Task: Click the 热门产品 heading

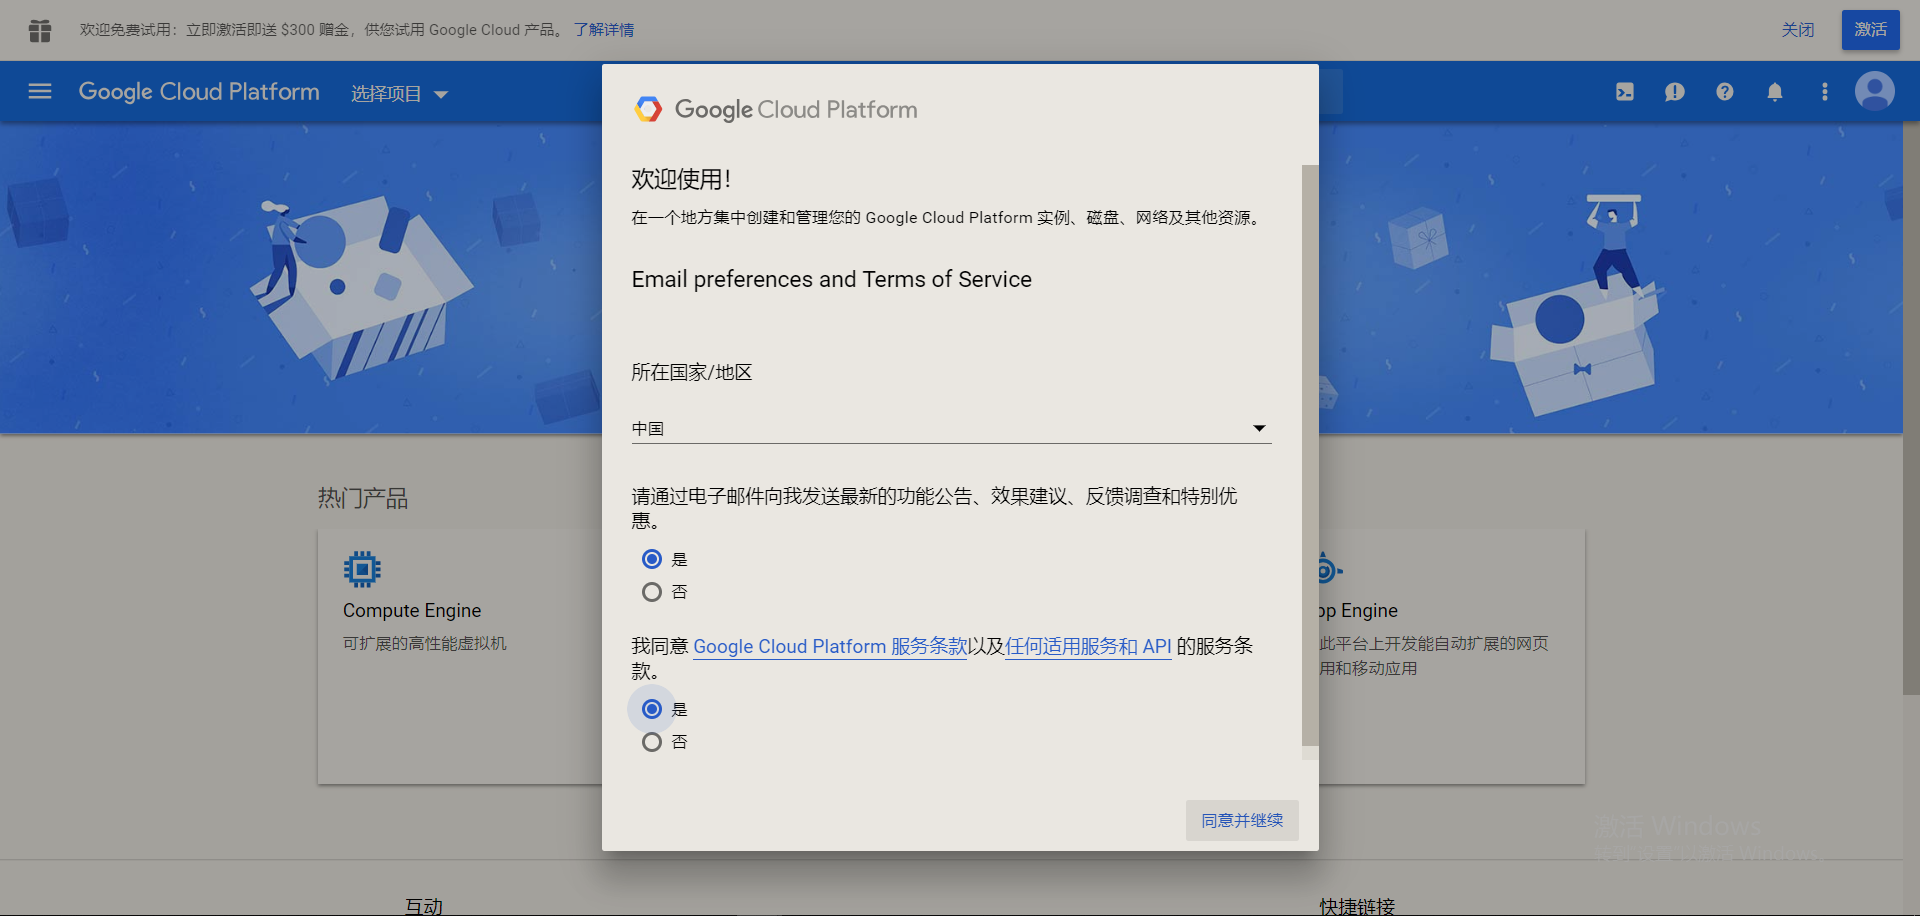Action: tap(363, 498)
